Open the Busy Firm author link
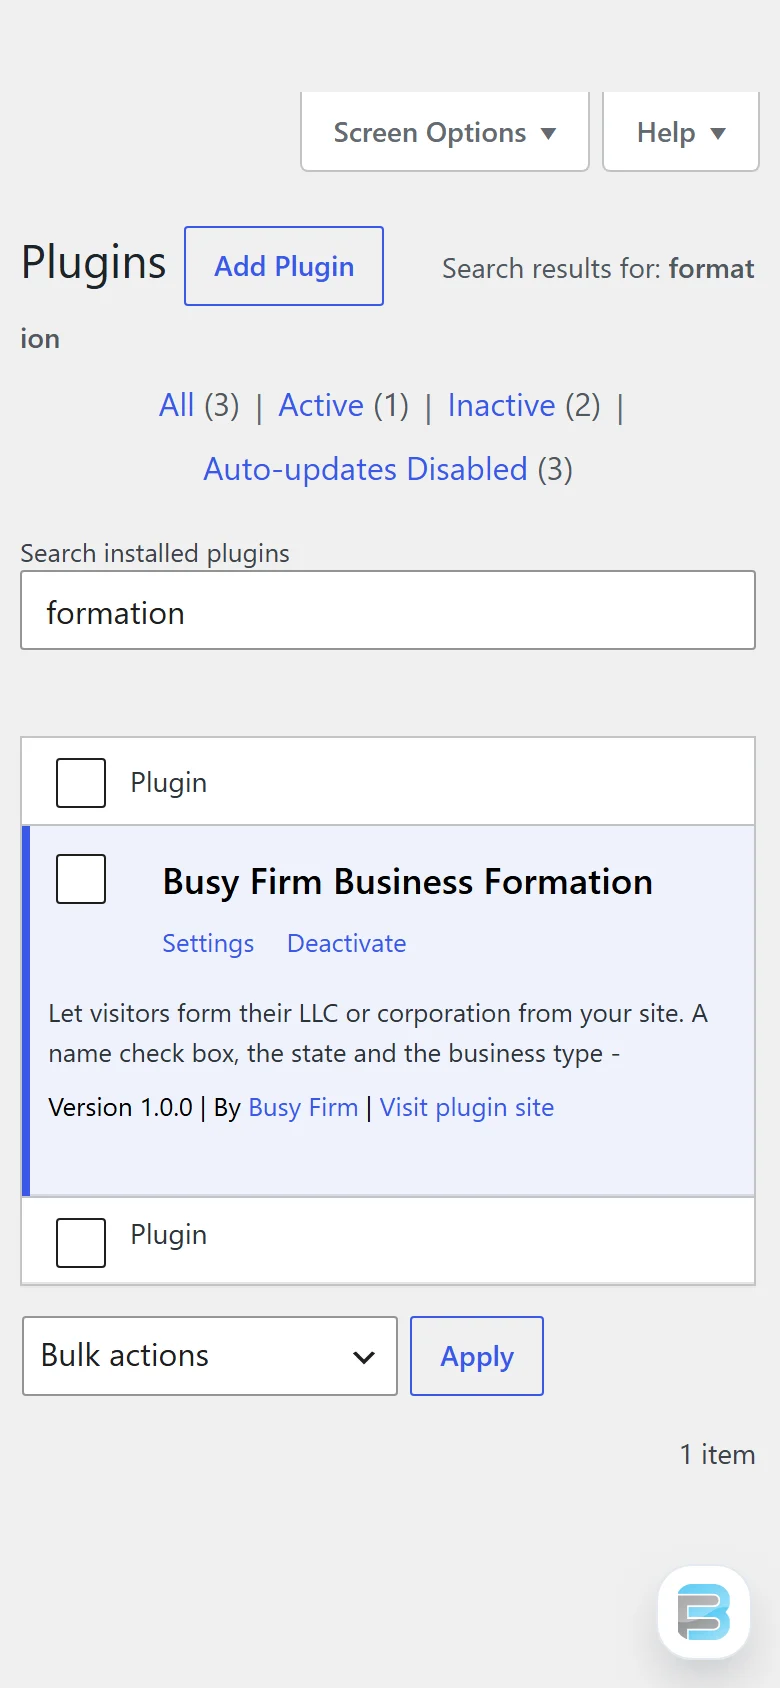Viewport: 780px width, 1688px height. [303, 1107]
